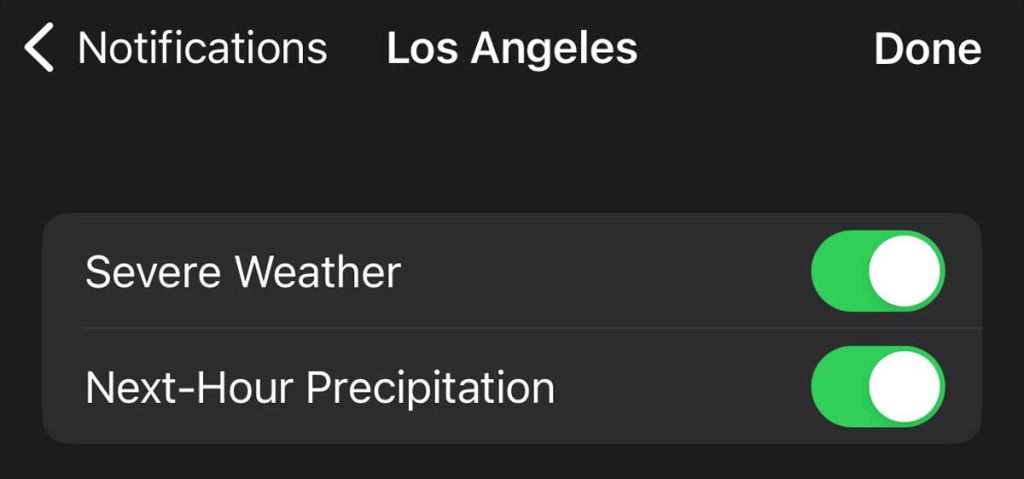Finish editing with Done in the header
The height and width of the screenshot is (479, 1024).
pyautogui.click(x=927, y=49)
